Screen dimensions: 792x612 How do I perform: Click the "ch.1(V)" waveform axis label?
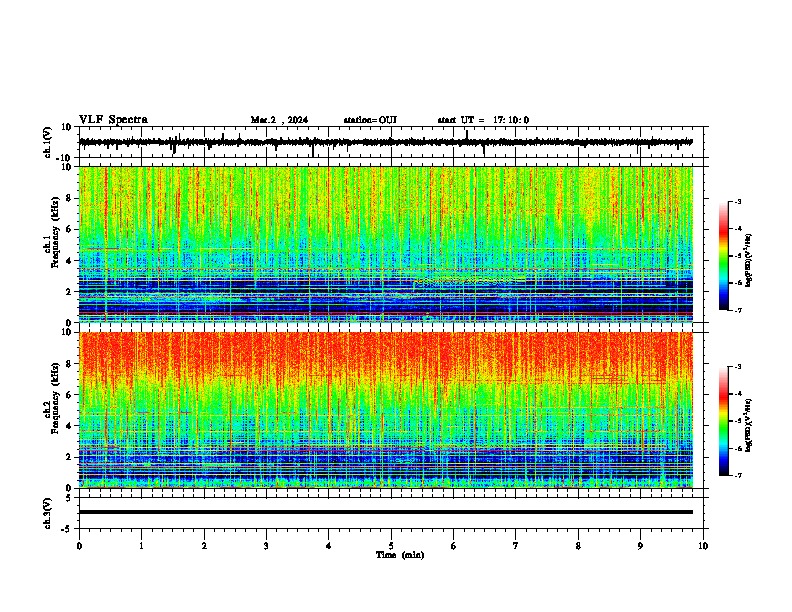click(x=48, y=142)
